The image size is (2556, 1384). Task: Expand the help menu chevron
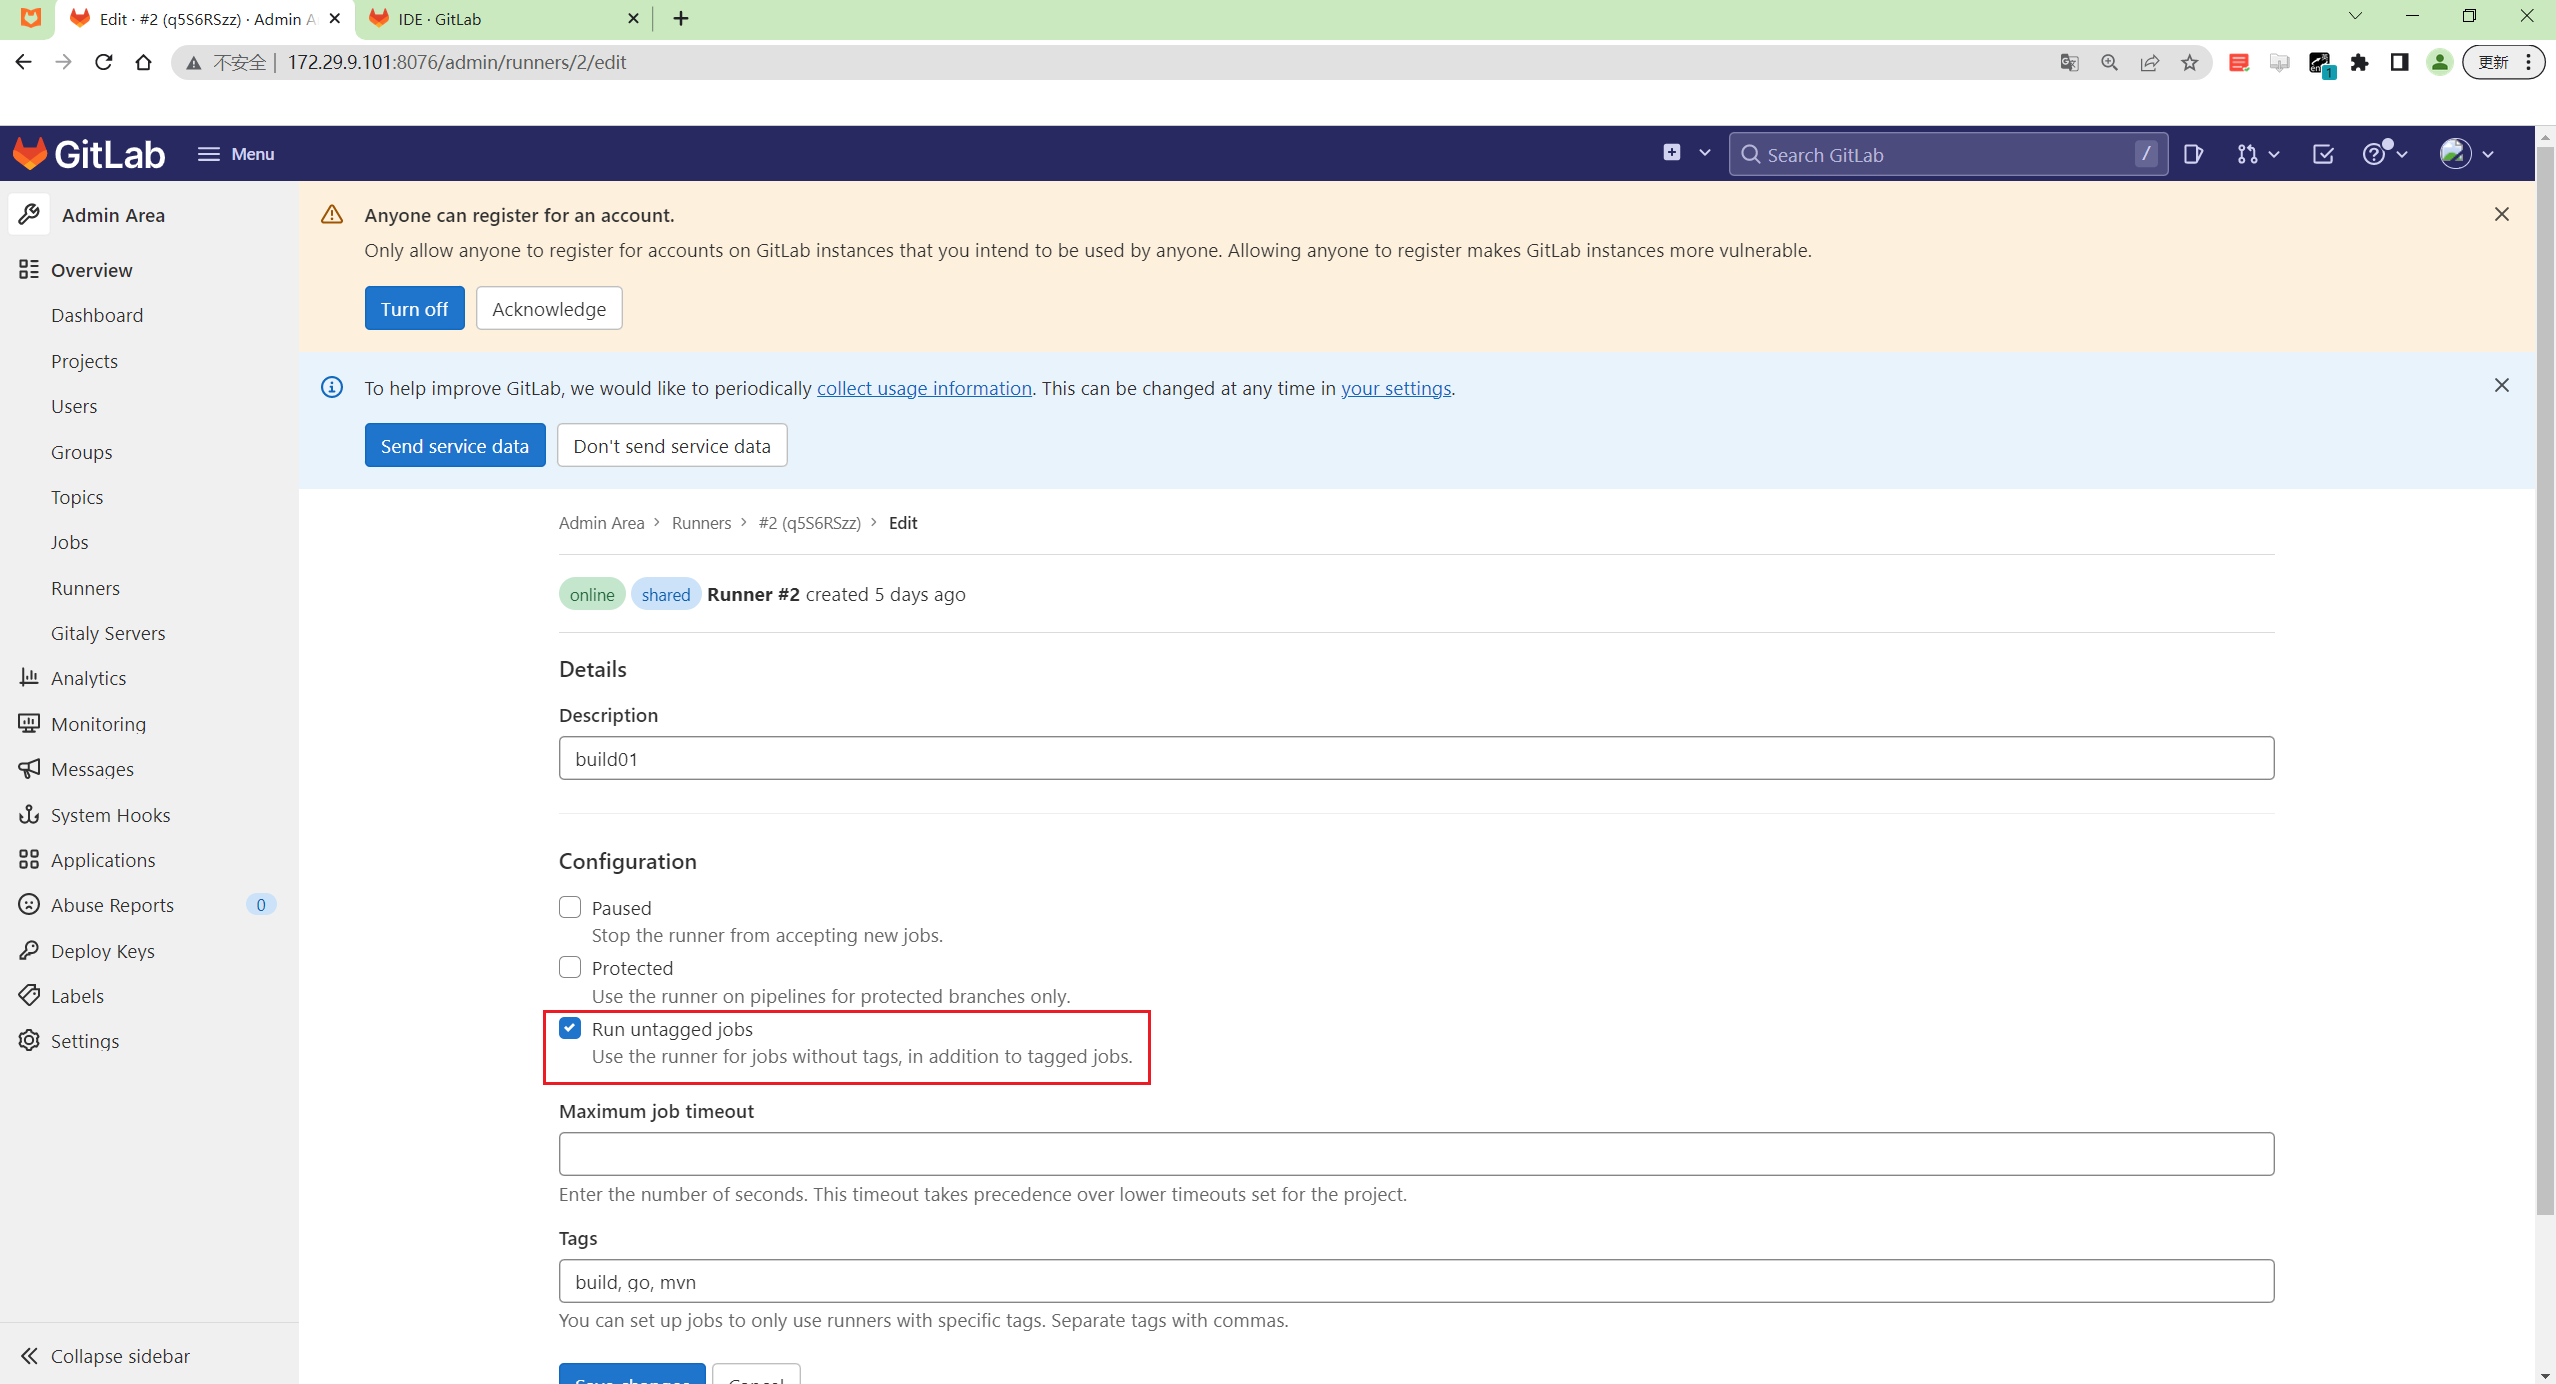[x=2402, y=154]
